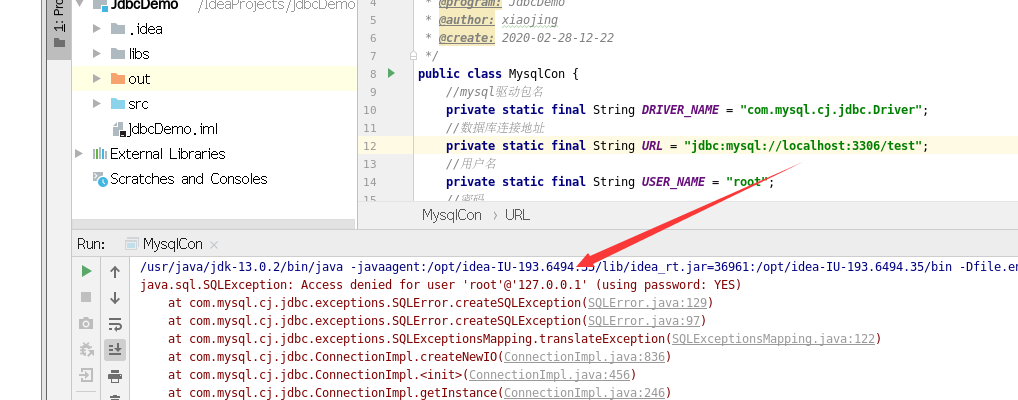Viewport: 1018px width, 400px height.
Task: Toggle scroll to end of console output
Action: [115, 350]
